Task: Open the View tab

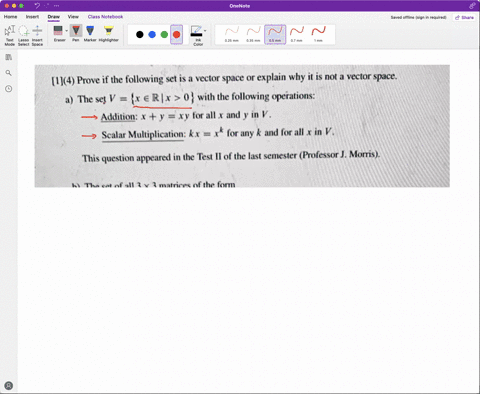Action: [x=73, y=17]
